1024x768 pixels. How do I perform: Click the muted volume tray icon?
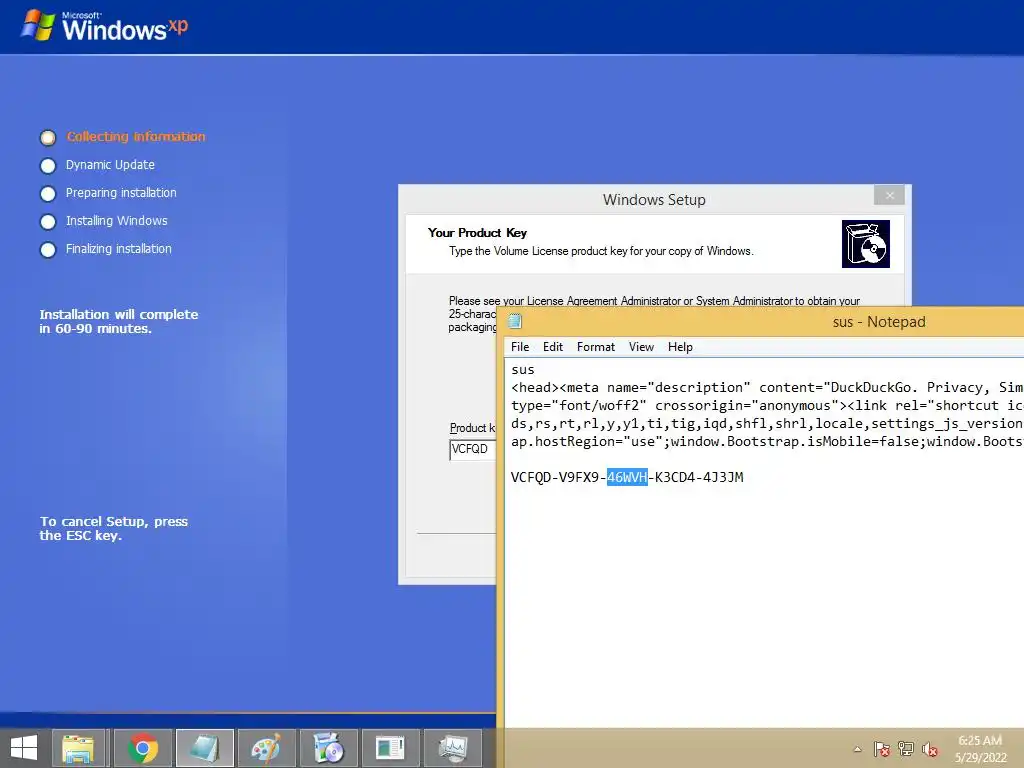click(x=930, y=749)
